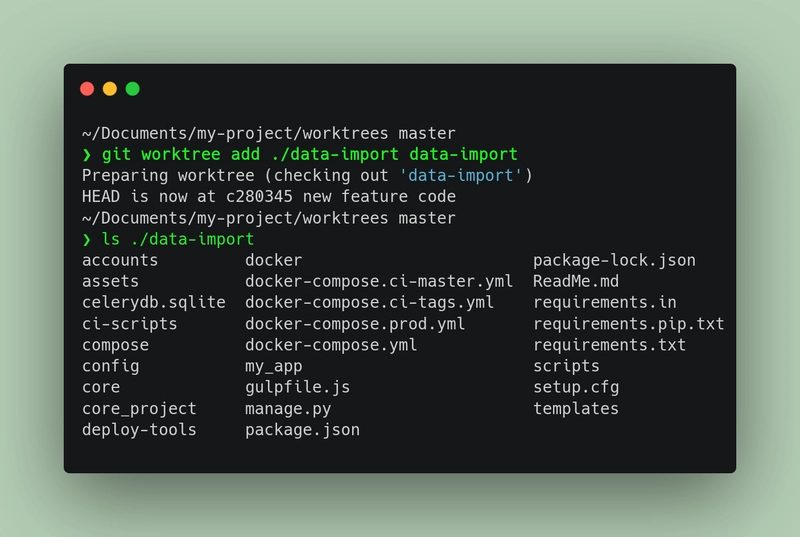
Task: Click the green maximize window dot
Action: coord(133,89)
